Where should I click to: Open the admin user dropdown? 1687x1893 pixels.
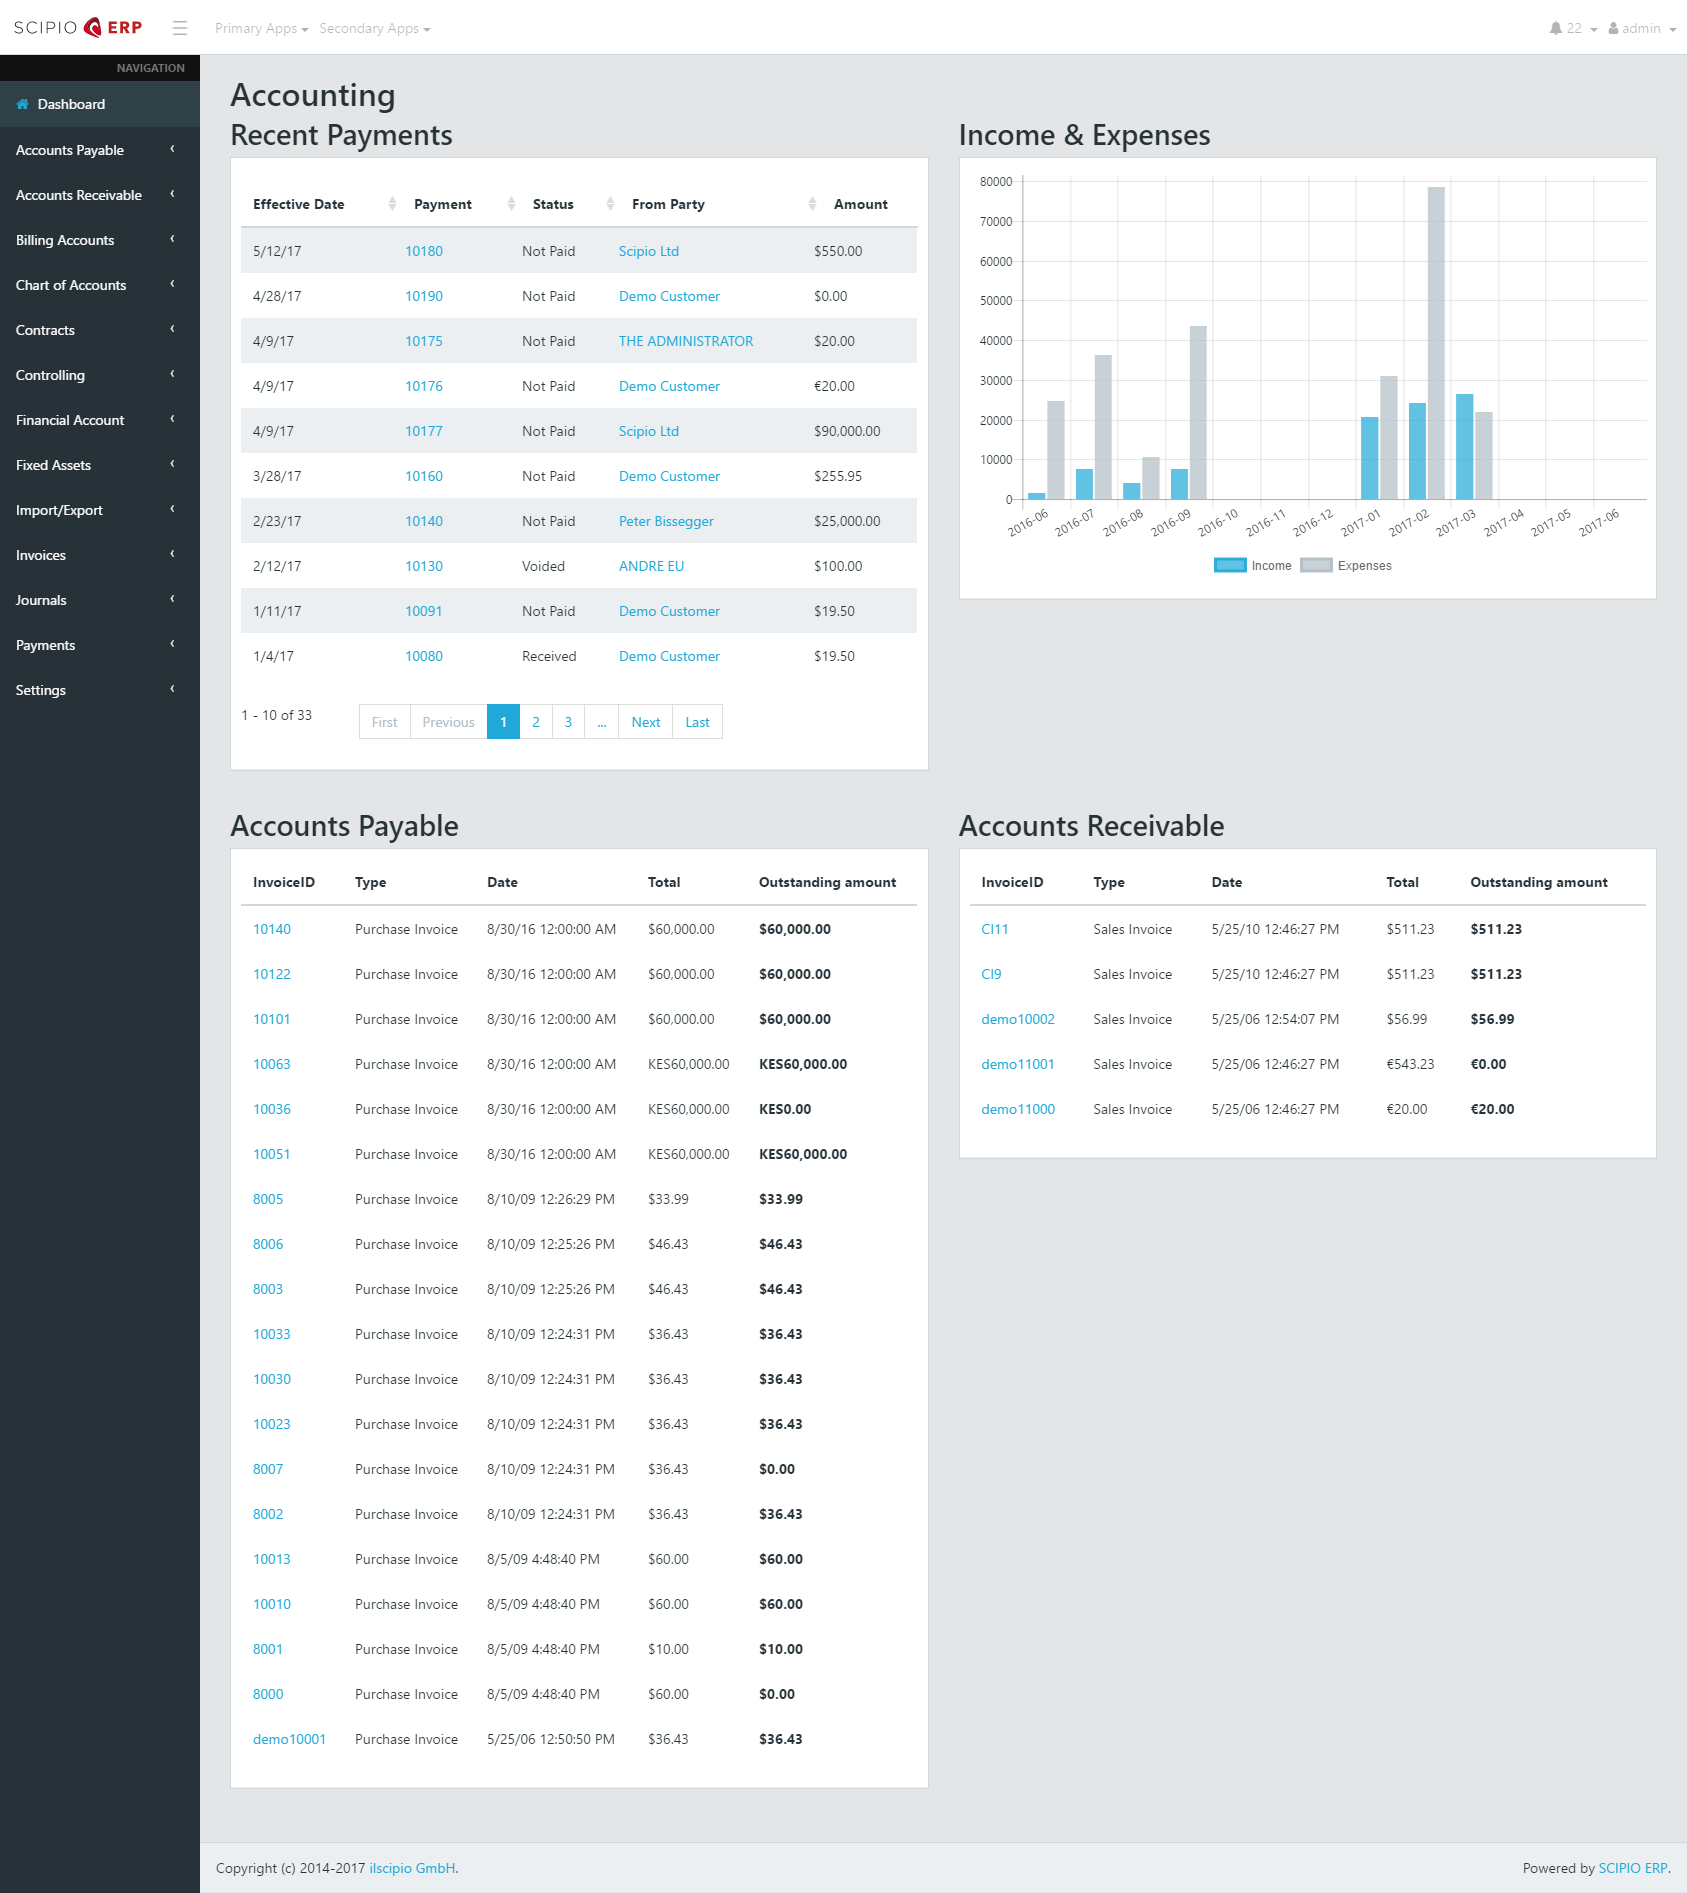[1641, 28]
